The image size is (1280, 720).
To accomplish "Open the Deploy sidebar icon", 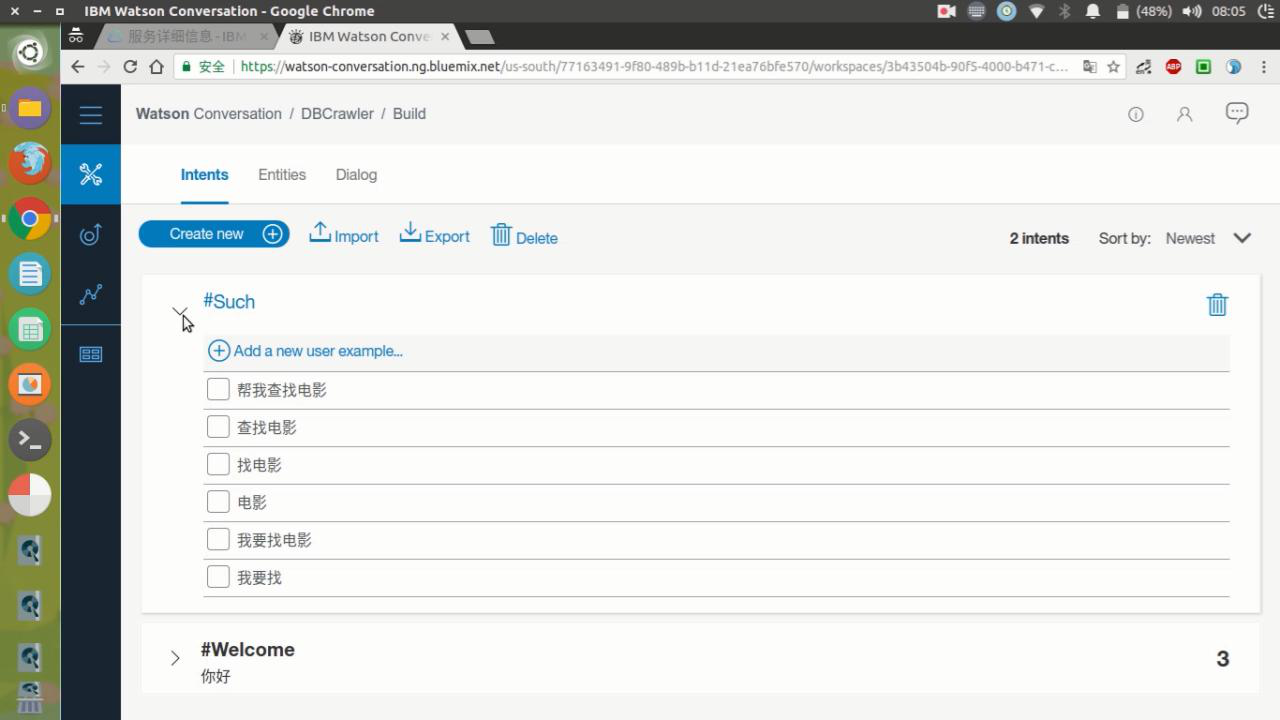I will click(x=91, y=234).
